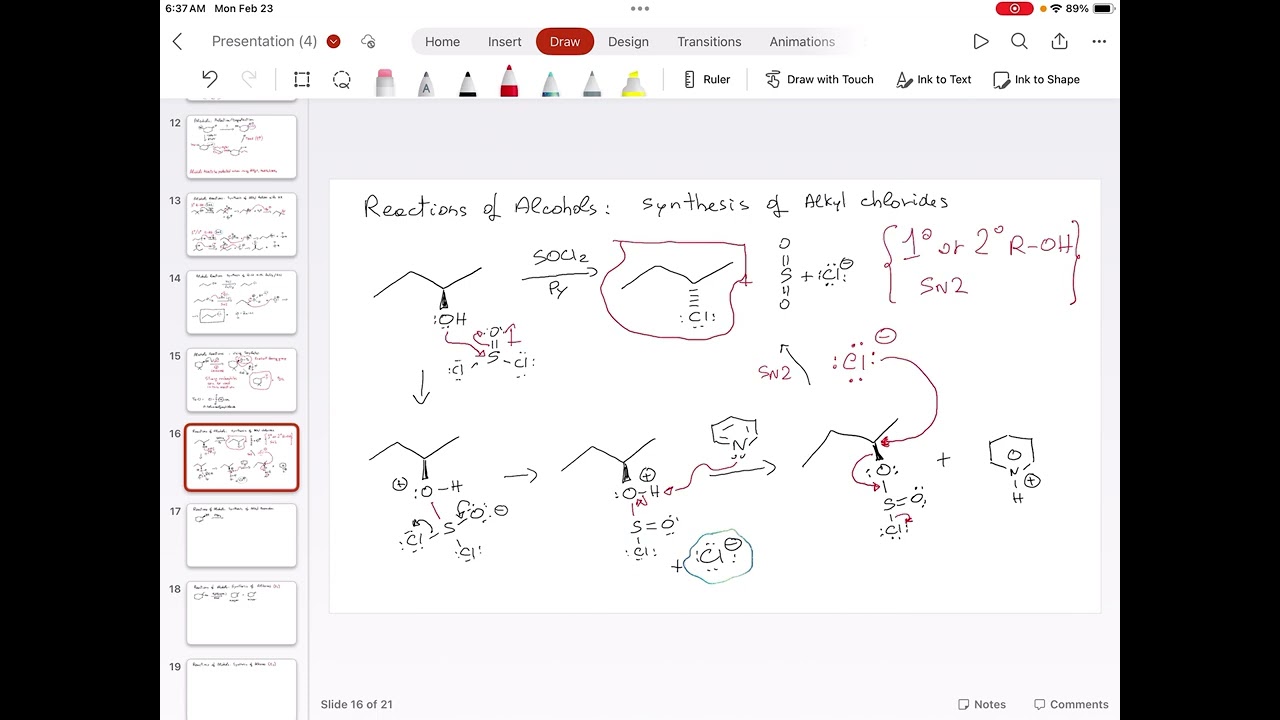Select the text pen marked A
Image resolution: width=1280 pixels, height=720 pixels.
(425, 82)
